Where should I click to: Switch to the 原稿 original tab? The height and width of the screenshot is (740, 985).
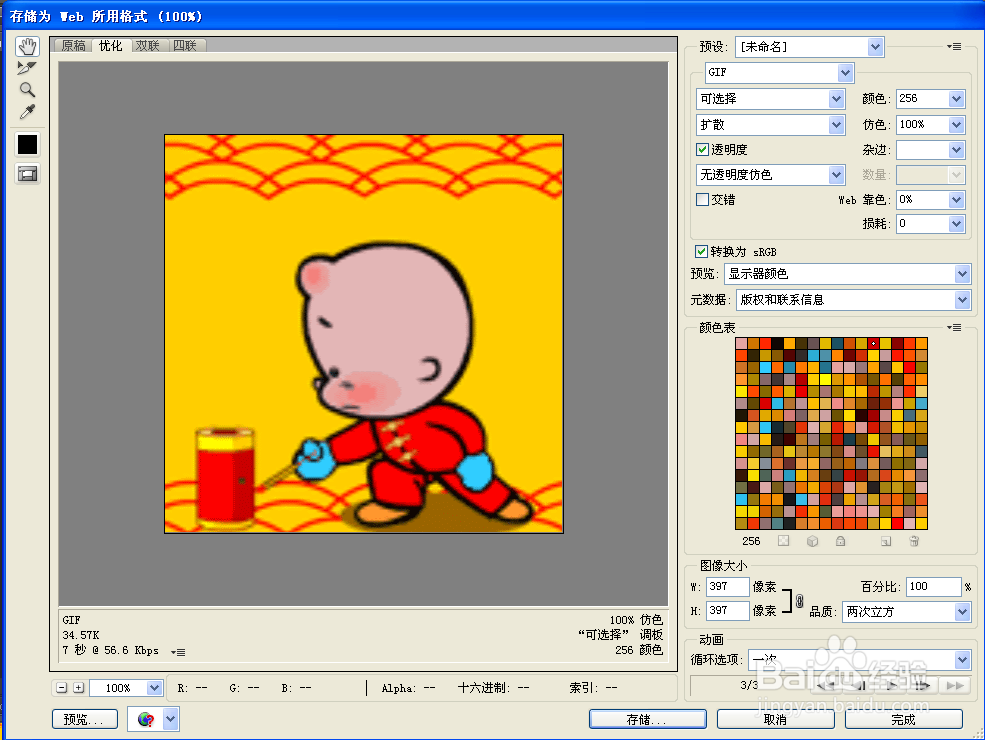(x=72, y=45)
